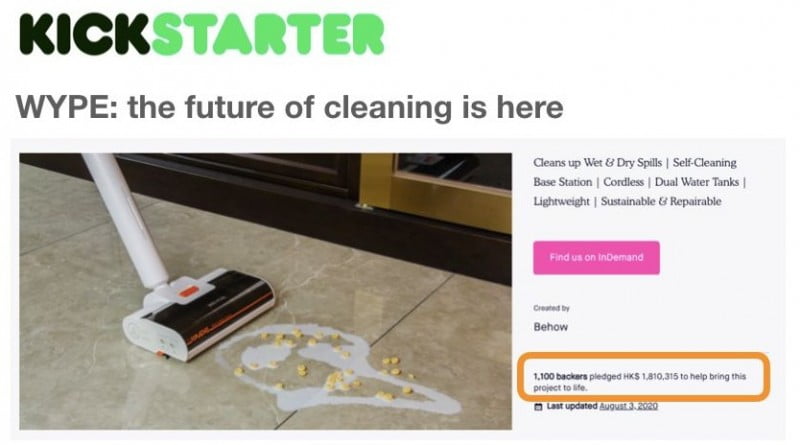Click the gold cabinet panel in photo
Viewport: 800px width, 445px height.
436,191
